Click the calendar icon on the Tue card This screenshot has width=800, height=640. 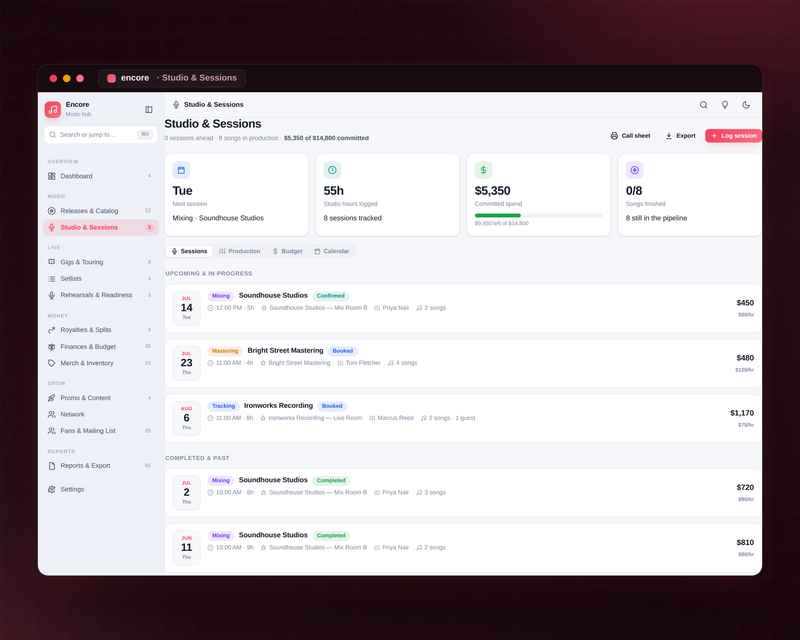tap(181, 170)
